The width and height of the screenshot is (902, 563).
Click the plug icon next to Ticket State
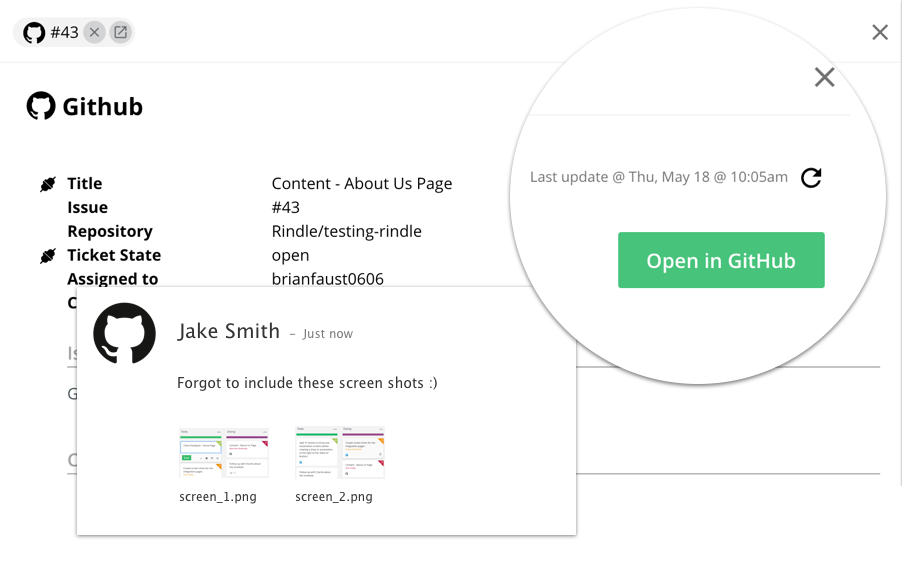point(48,255)
